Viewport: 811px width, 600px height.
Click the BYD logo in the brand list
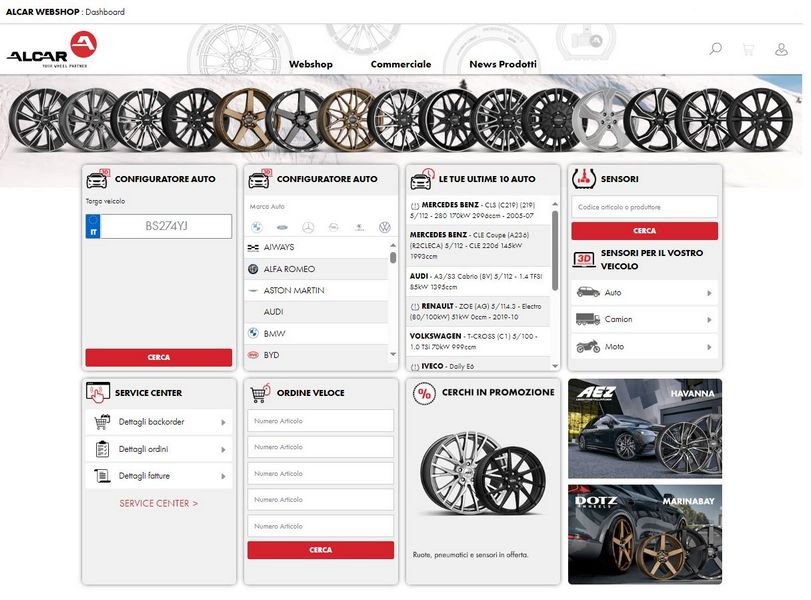tap(253, 355)
